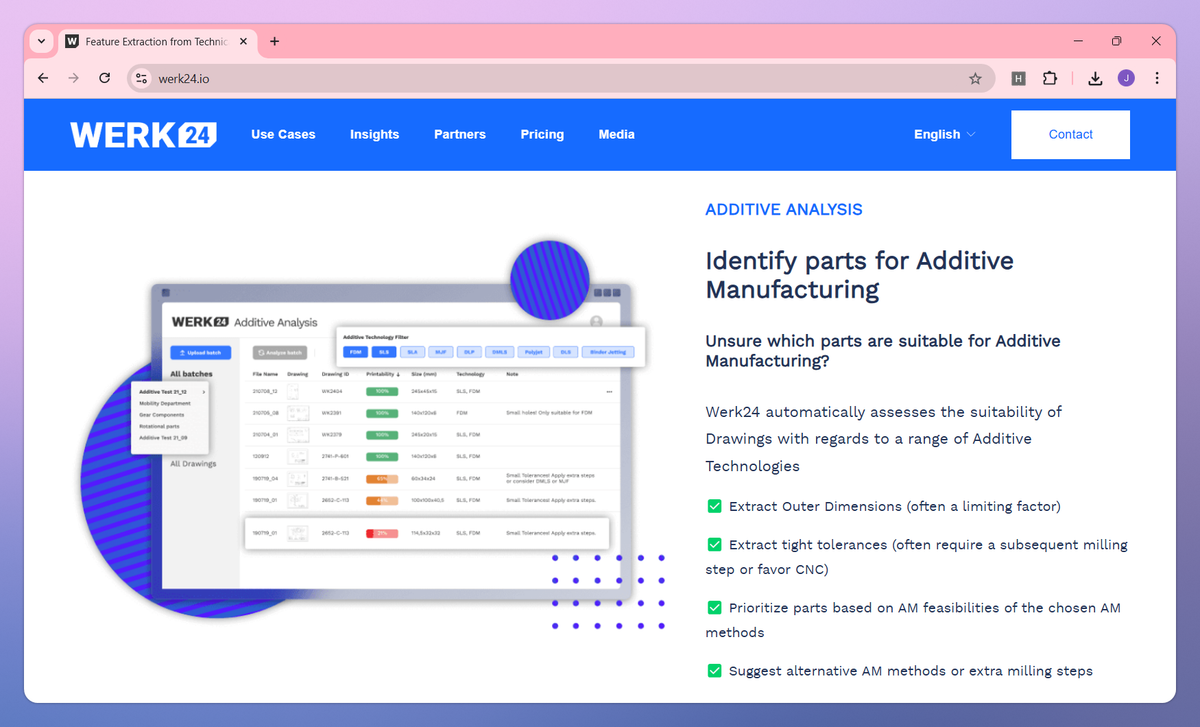Open the Partners menu
The image size is (1200, 727).
pos(460,134)
